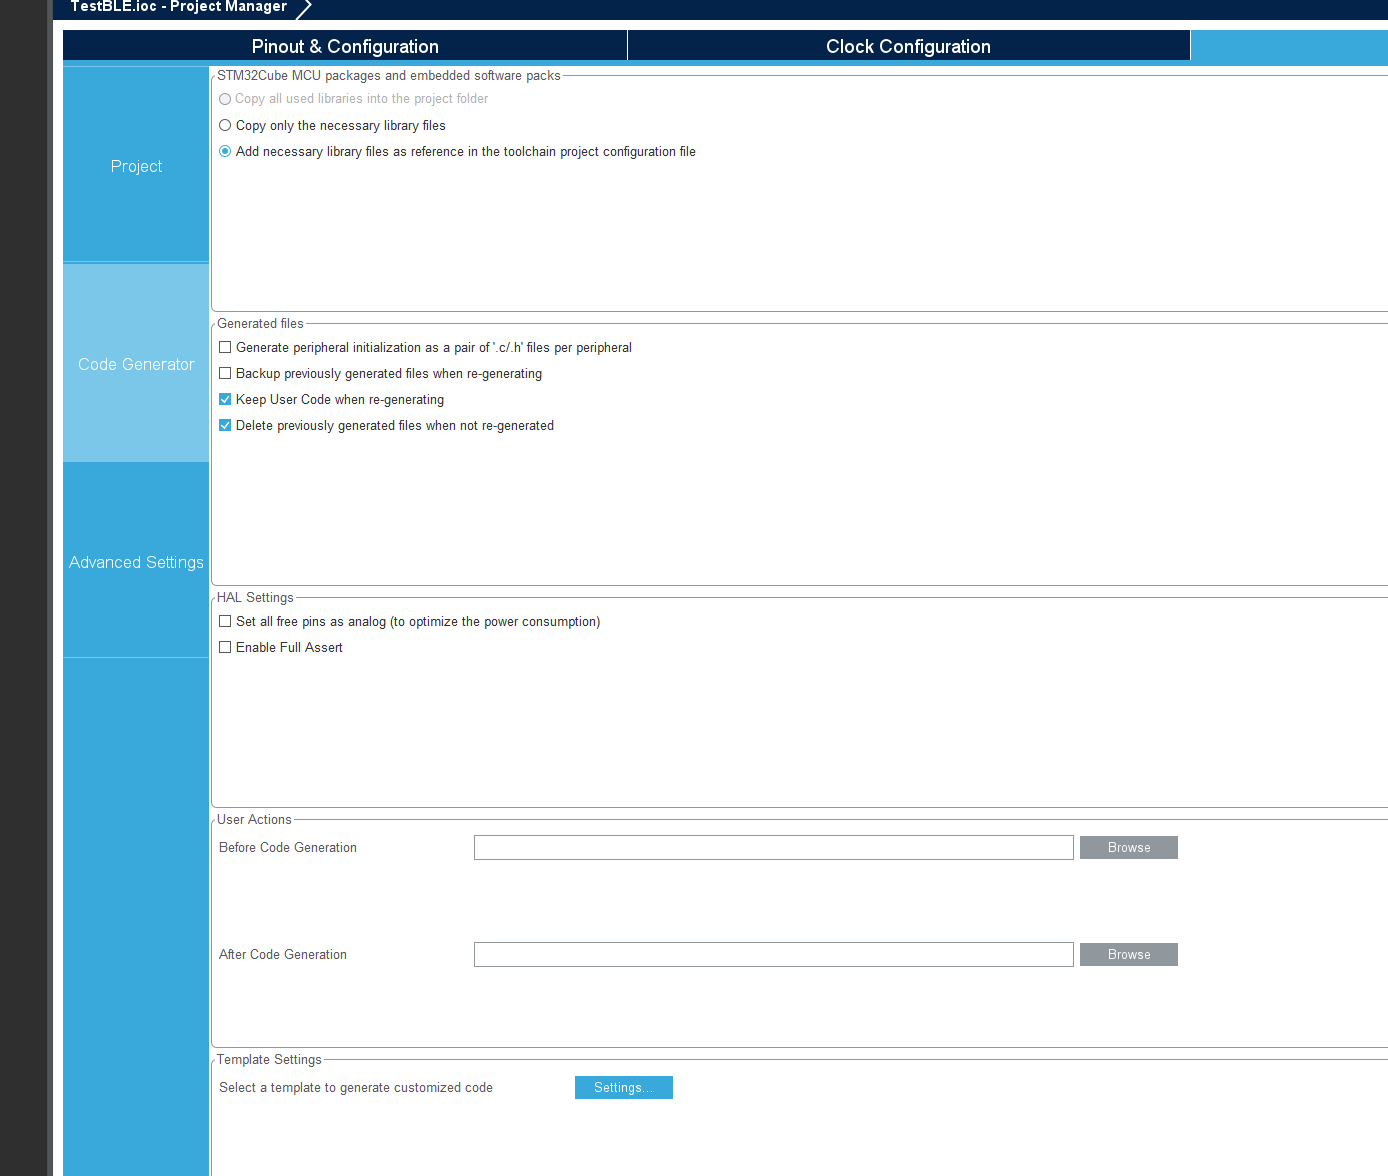Enable backup of previously generated files
This screenshot has width=1388, height=1176.
point(224,373)
